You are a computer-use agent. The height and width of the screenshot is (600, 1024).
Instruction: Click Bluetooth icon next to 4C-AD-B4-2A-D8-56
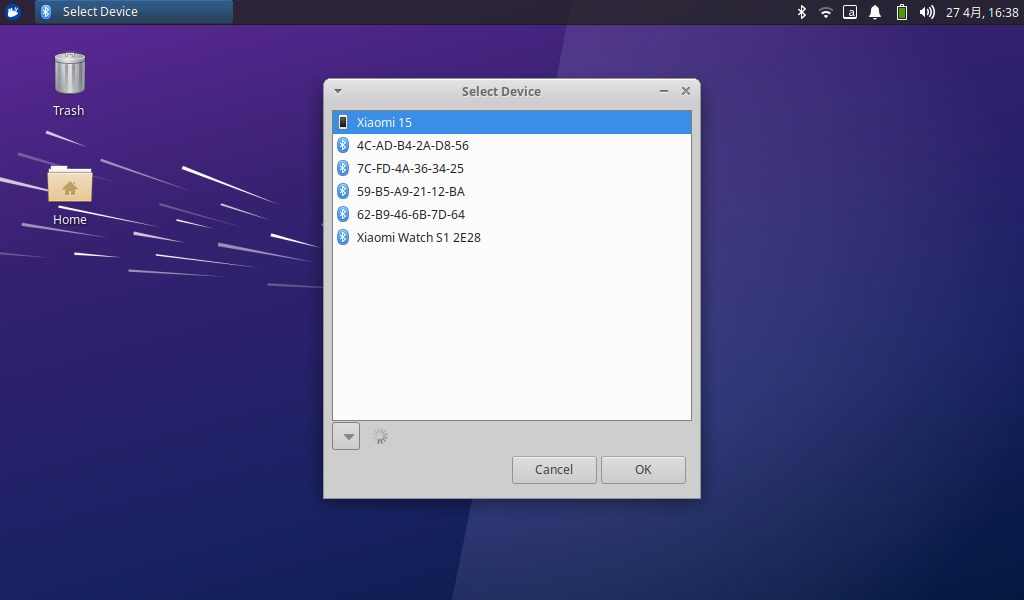343,145
